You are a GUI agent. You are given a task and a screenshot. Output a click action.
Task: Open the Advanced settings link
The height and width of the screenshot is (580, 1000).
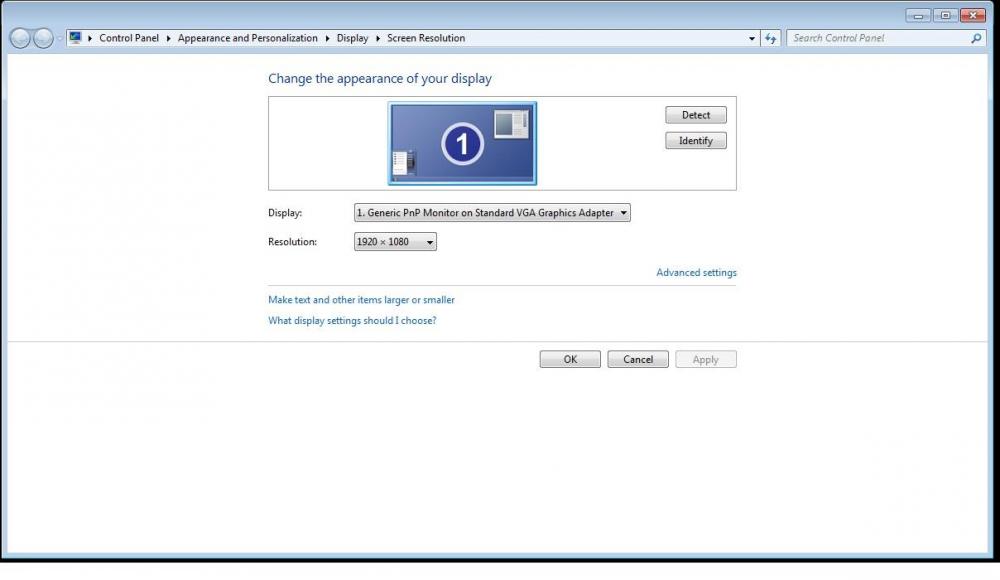[x=696, y=272]
